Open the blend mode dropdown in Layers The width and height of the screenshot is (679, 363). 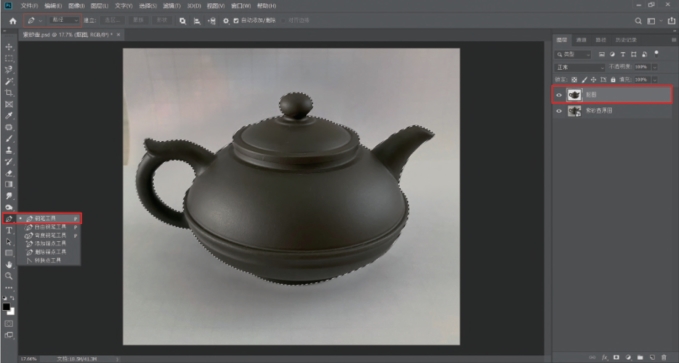[580, 67]
